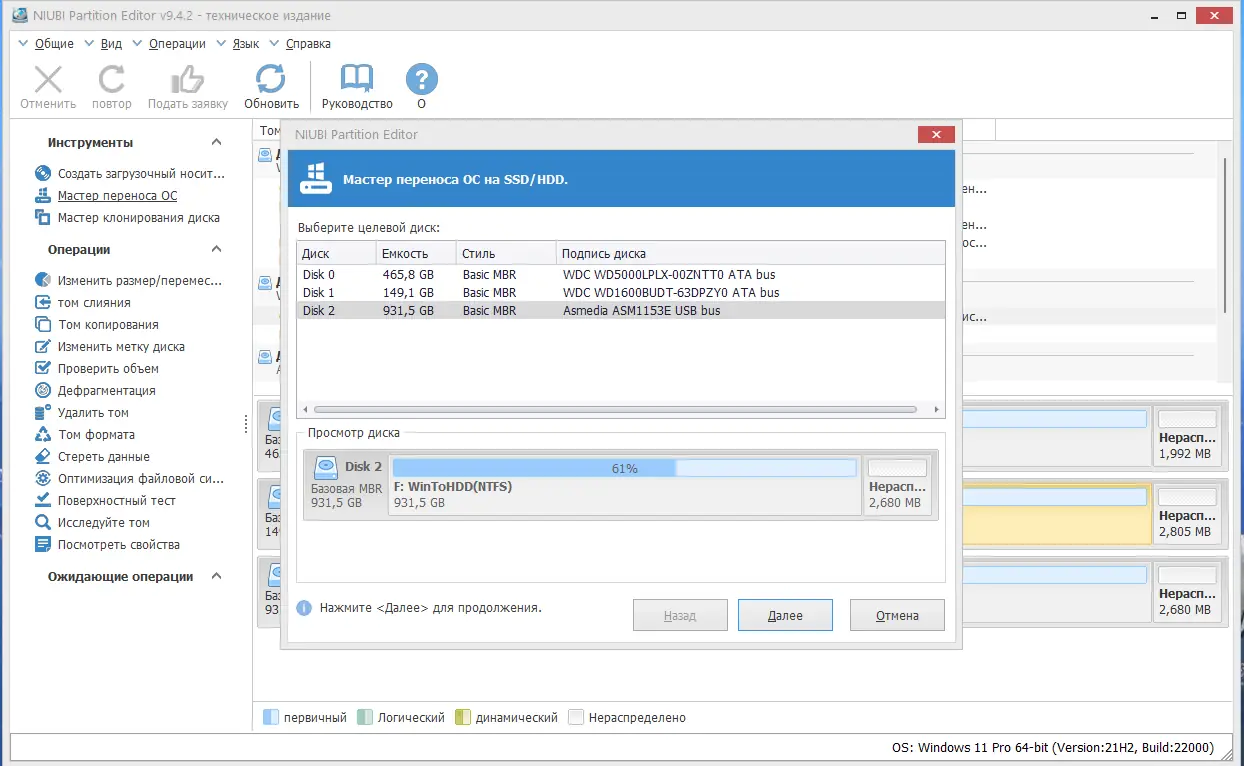
Task: Select the Поверхностный тест icon
Action: [x=43, y=501]
